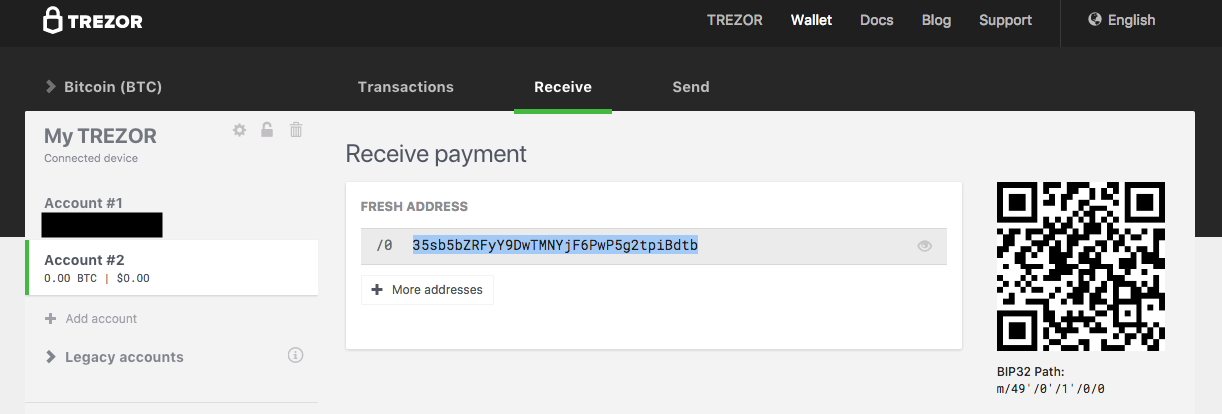
Task: Click the plus icon on More addresses
Action: [x=377, y=290]
